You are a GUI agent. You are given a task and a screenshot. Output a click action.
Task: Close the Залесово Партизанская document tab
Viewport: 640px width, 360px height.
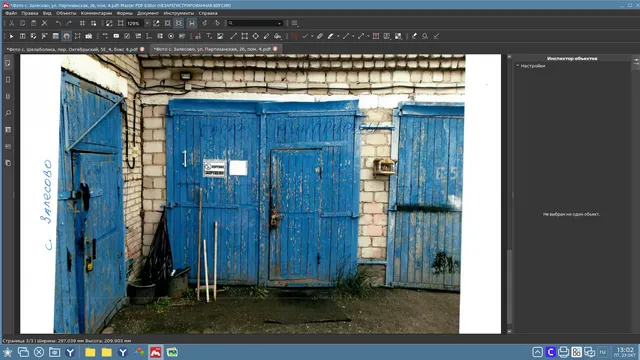(x=276, y=49)
